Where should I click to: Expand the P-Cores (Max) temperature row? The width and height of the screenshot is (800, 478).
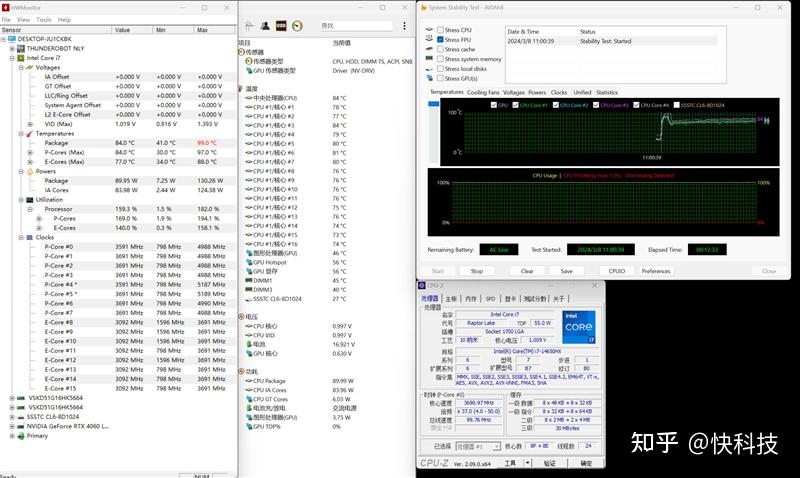(30, 153)
